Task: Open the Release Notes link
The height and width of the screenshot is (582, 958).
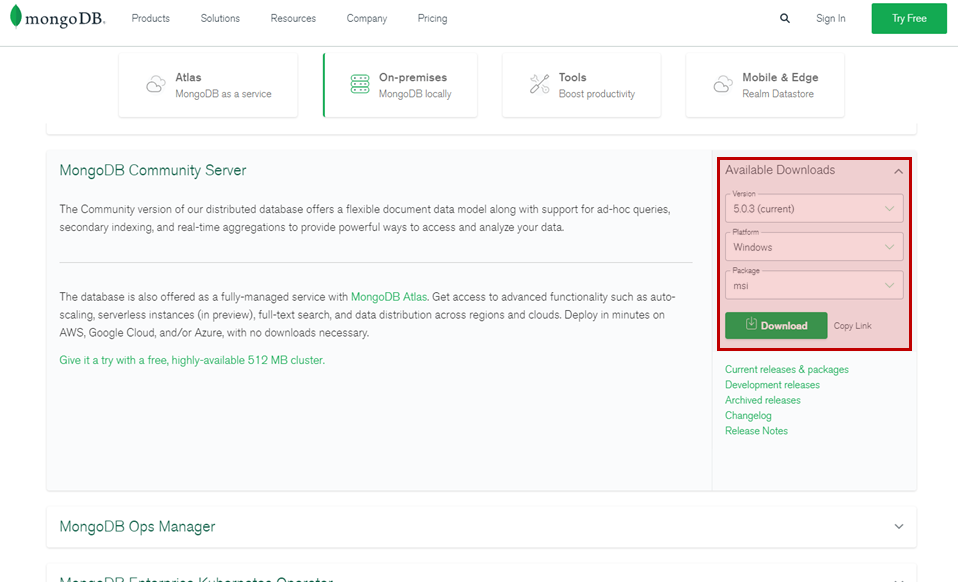Action: coord(756,431)
